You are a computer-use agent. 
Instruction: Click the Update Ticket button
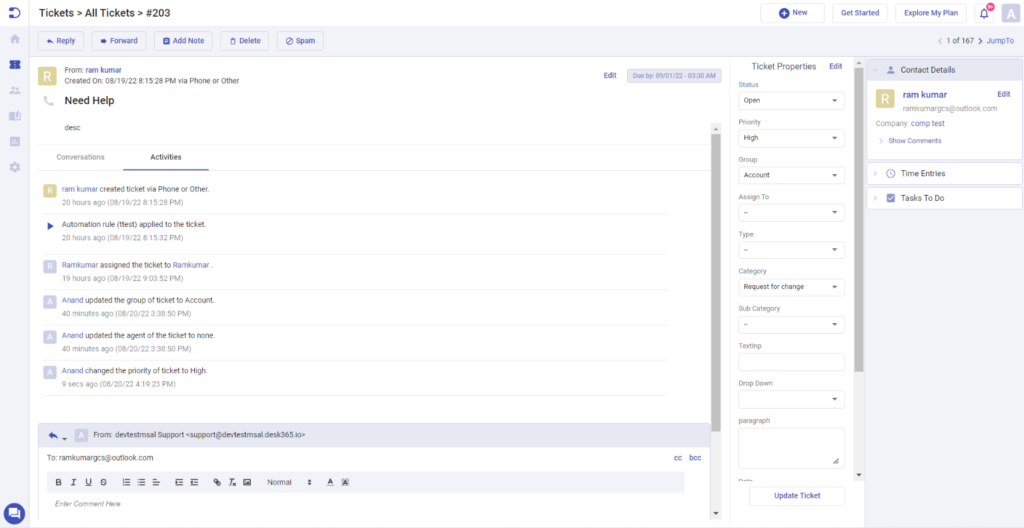[796, 497]
